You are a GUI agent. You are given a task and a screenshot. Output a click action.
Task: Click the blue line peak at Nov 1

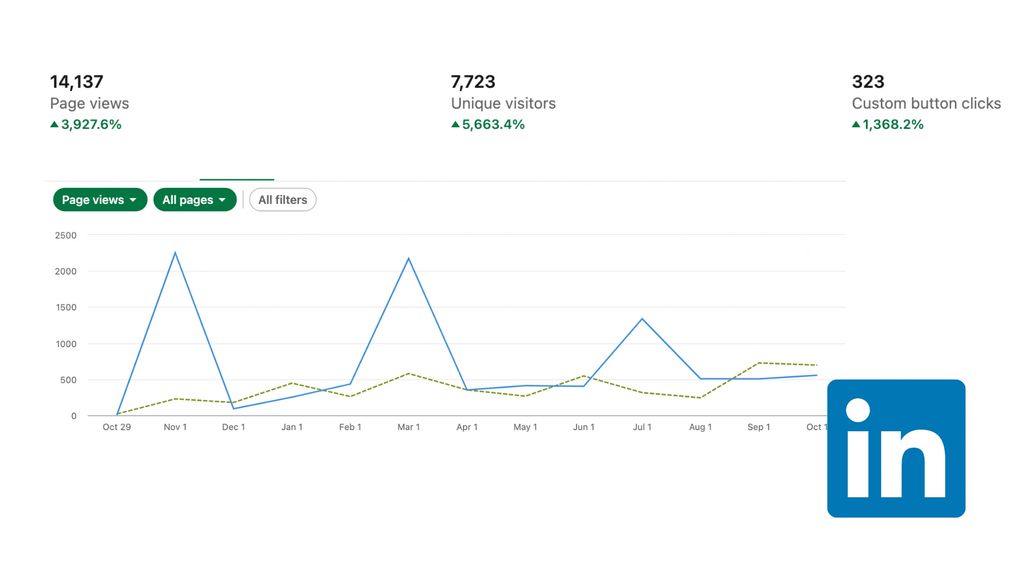tap(175, 253)
